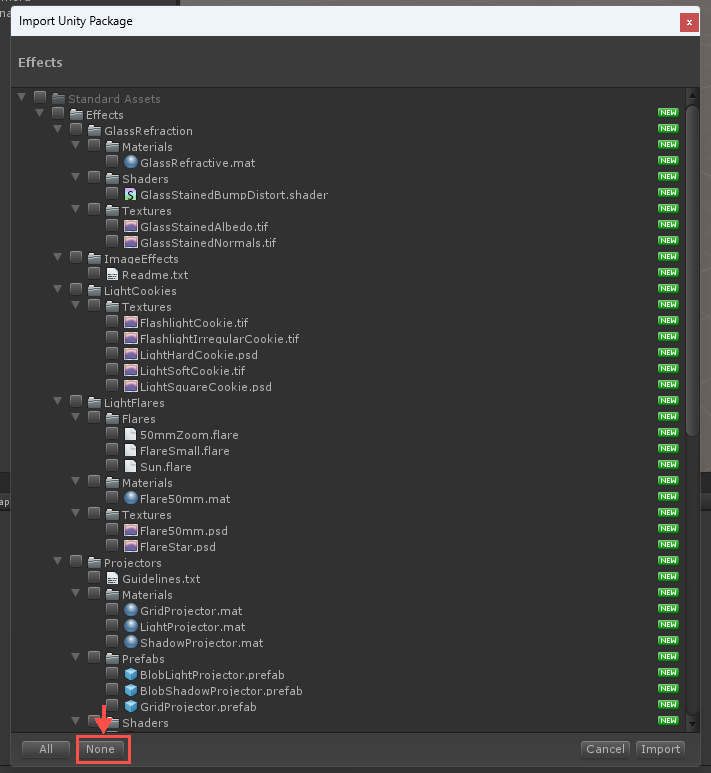Collapse the LightCookies folder
The height and width of the screenshot is (773, 711).
[58, 289]
